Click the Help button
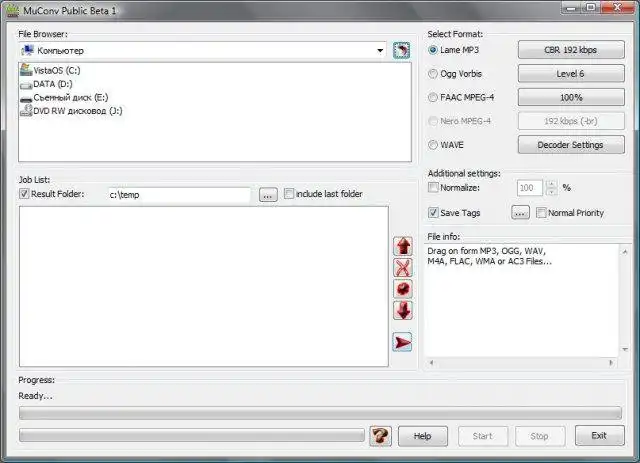 point(423,436)
